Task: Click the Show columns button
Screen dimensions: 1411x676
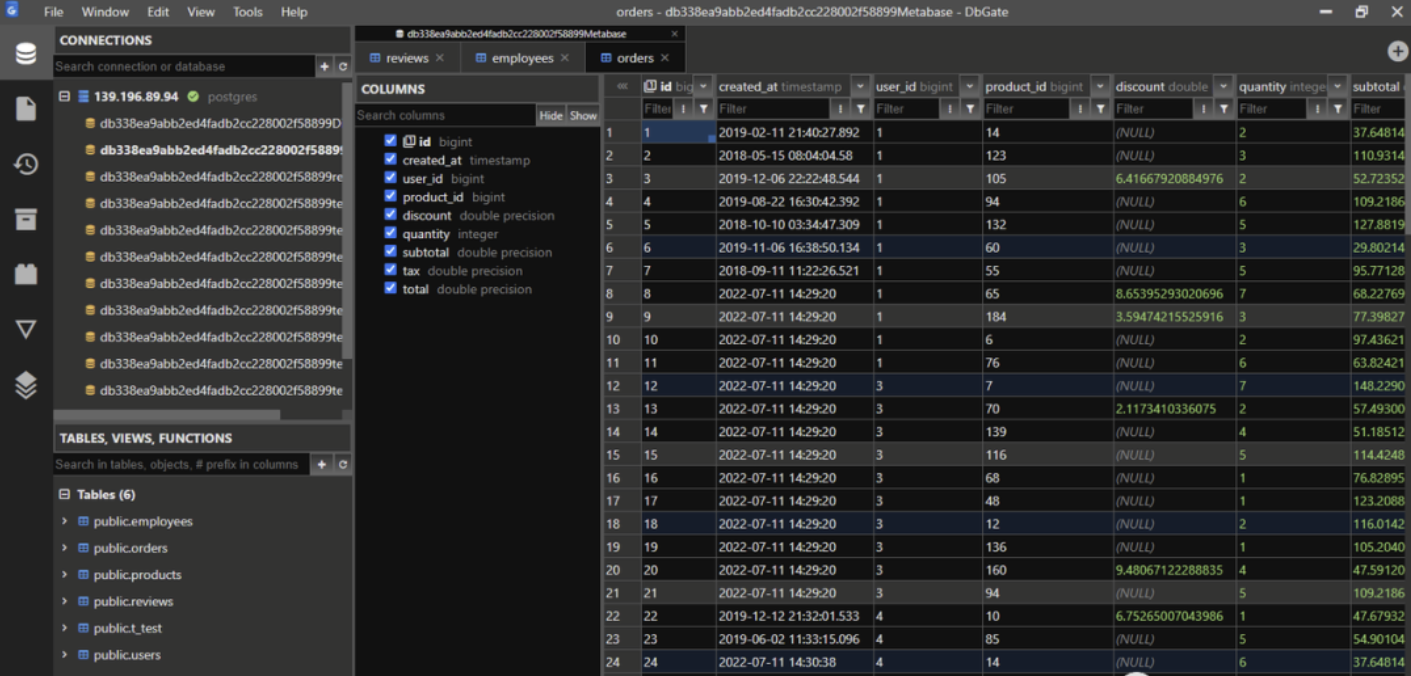Action: (583, 116)
